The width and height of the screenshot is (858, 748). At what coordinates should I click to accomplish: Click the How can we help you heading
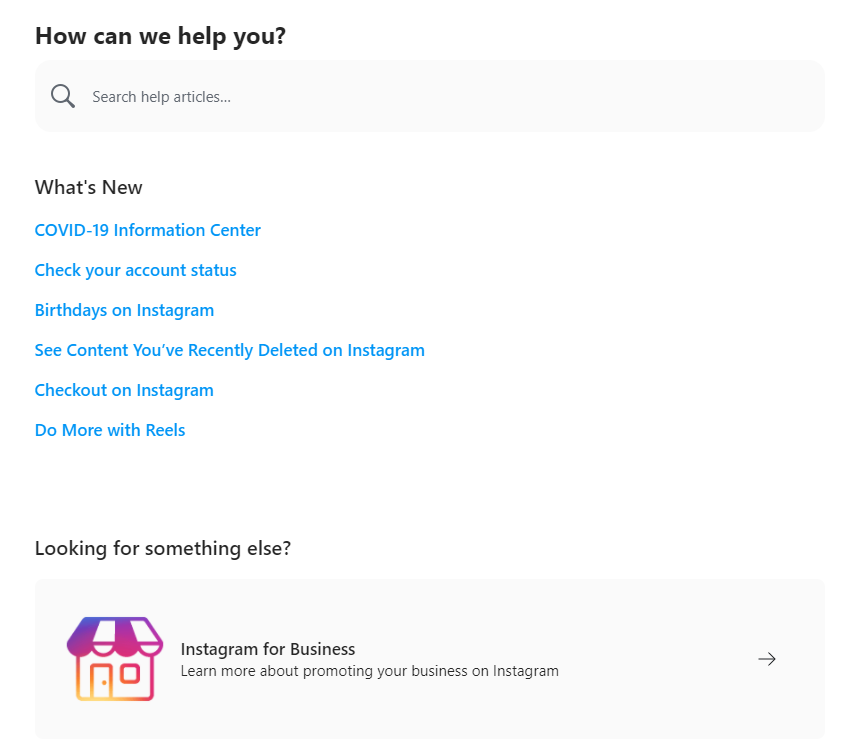pos(160,36)
